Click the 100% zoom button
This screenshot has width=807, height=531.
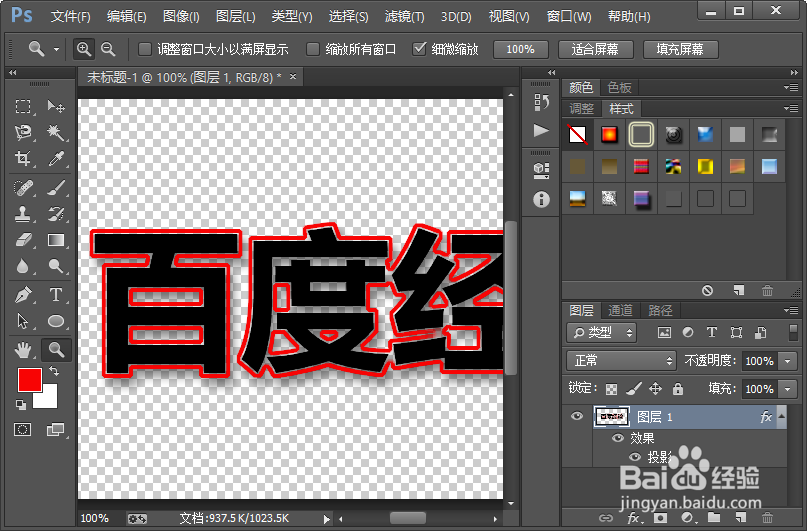pyautogui.click(x=520, y=49)
